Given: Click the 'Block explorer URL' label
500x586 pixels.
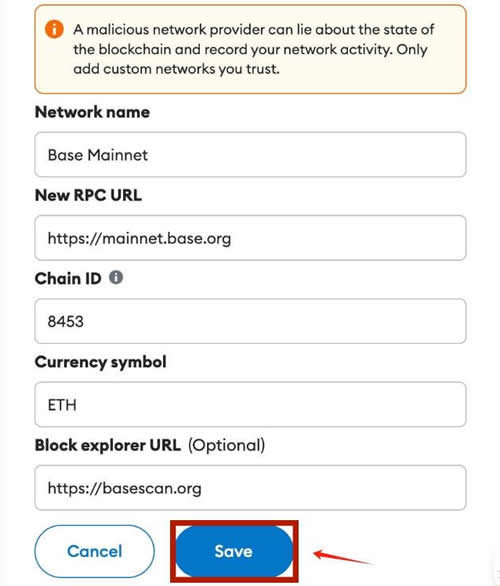Looking at the screenshot, I should 108,445.
